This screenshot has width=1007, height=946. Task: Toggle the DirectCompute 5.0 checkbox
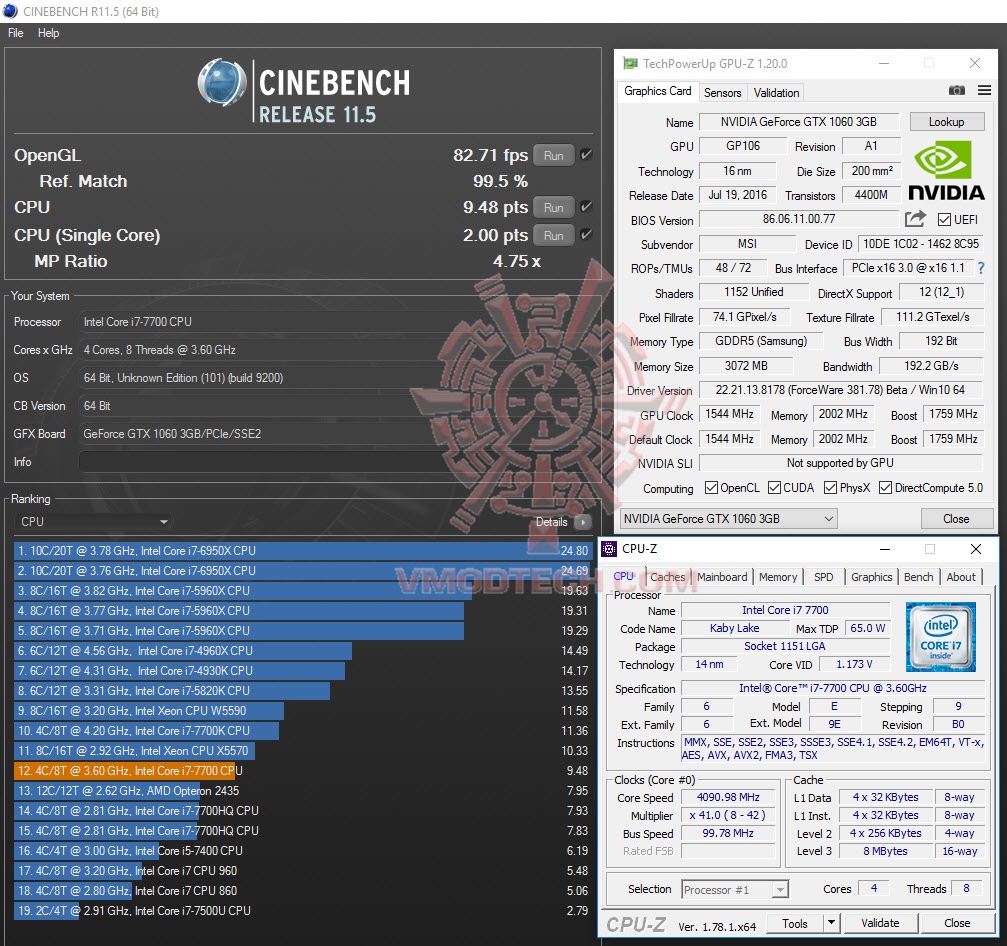click(x=885, y=487)
